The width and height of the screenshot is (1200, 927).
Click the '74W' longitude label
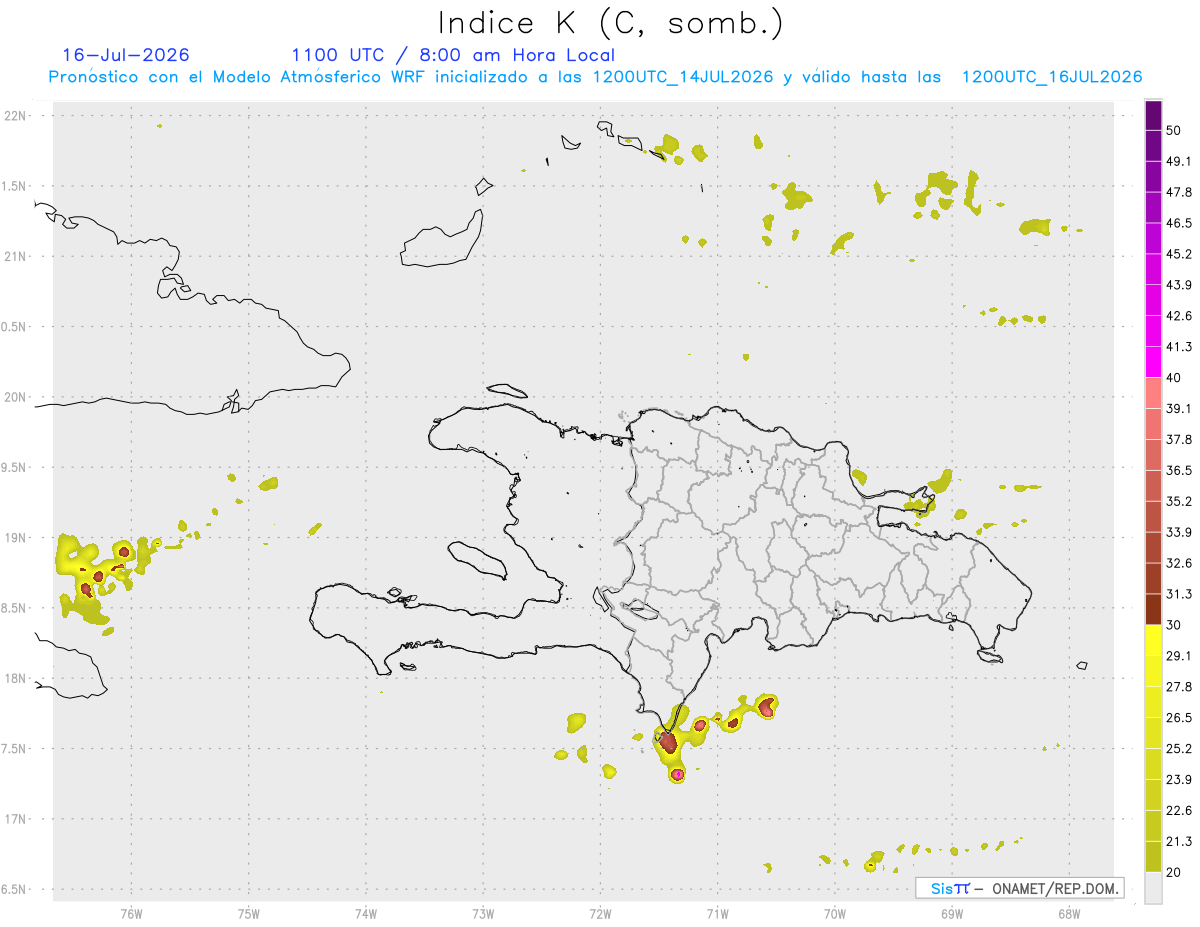click(x=365, y=914)
